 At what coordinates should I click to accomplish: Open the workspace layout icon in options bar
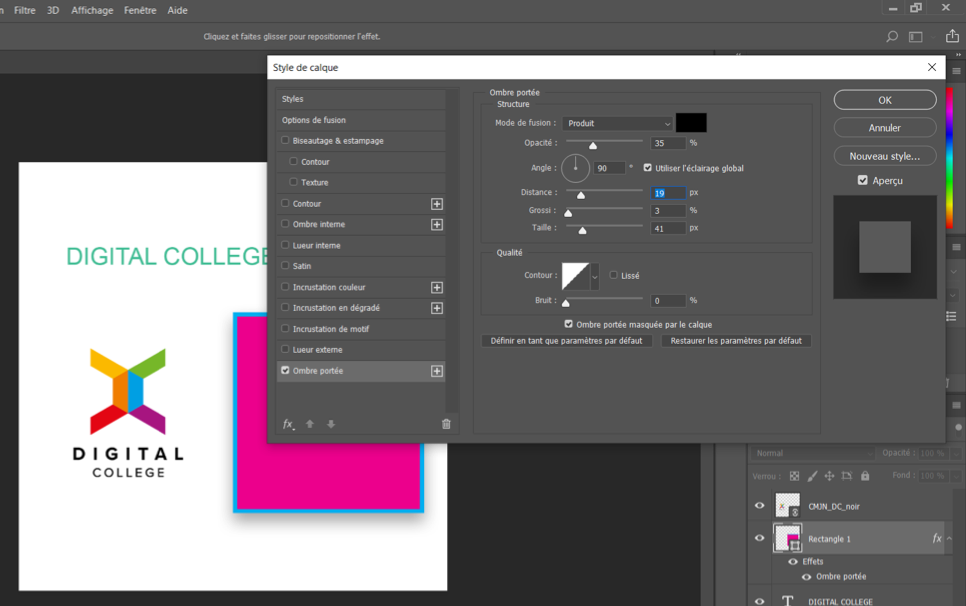(915, 37)
